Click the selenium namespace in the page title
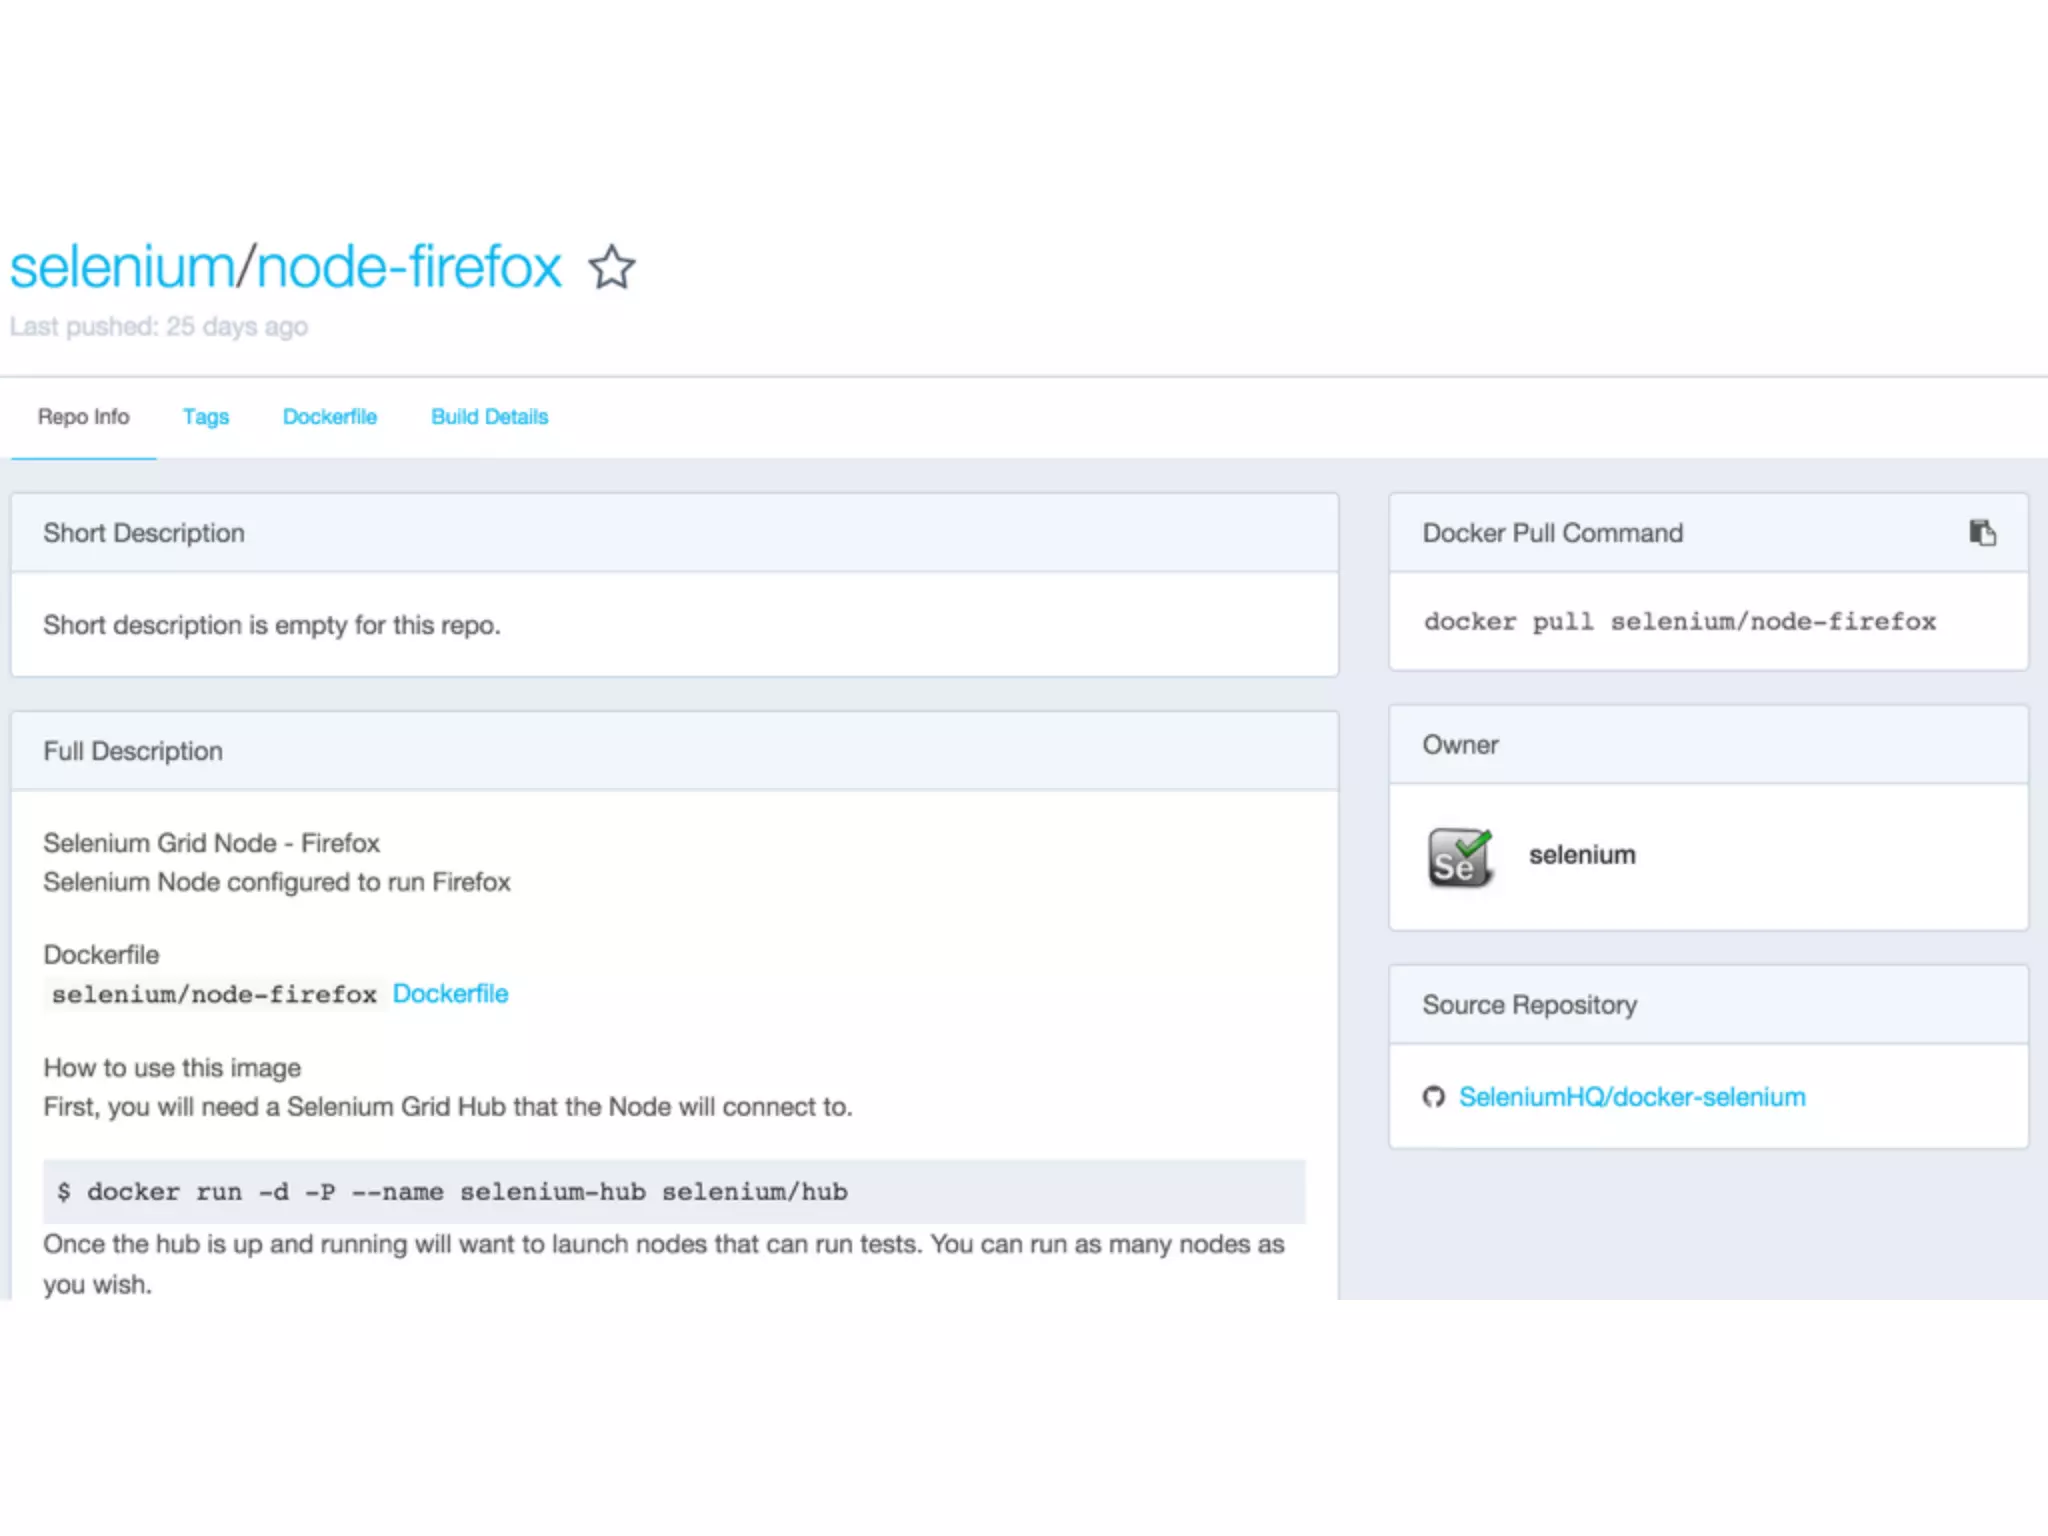The image size is (2048, 1536). pos(122,268)
